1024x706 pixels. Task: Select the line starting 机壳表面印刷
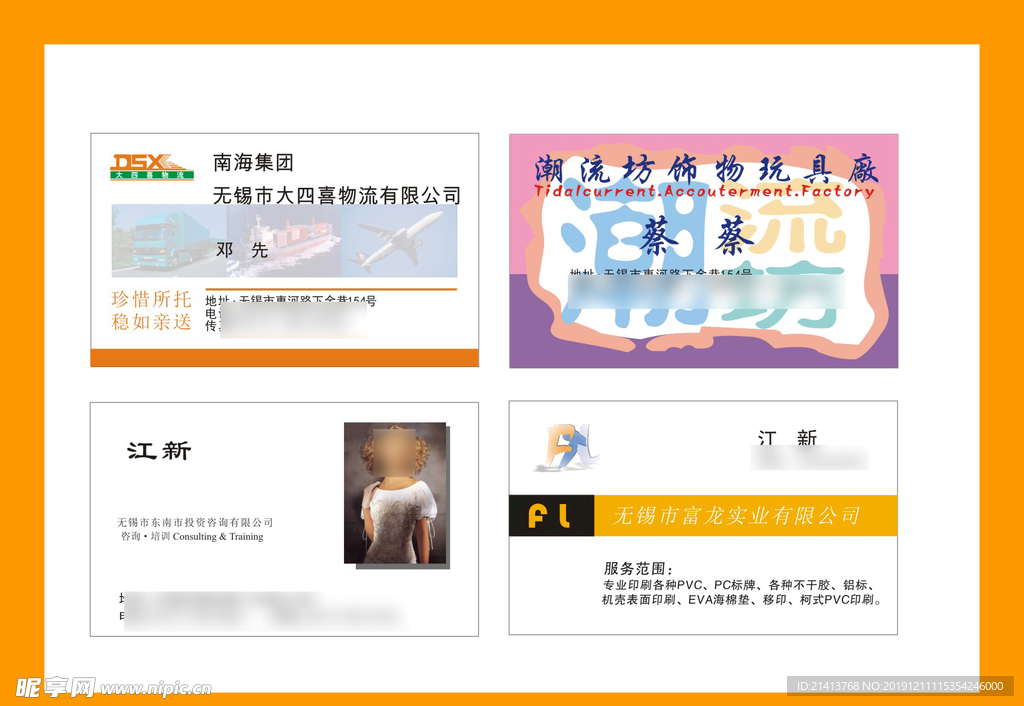[741, 600]
